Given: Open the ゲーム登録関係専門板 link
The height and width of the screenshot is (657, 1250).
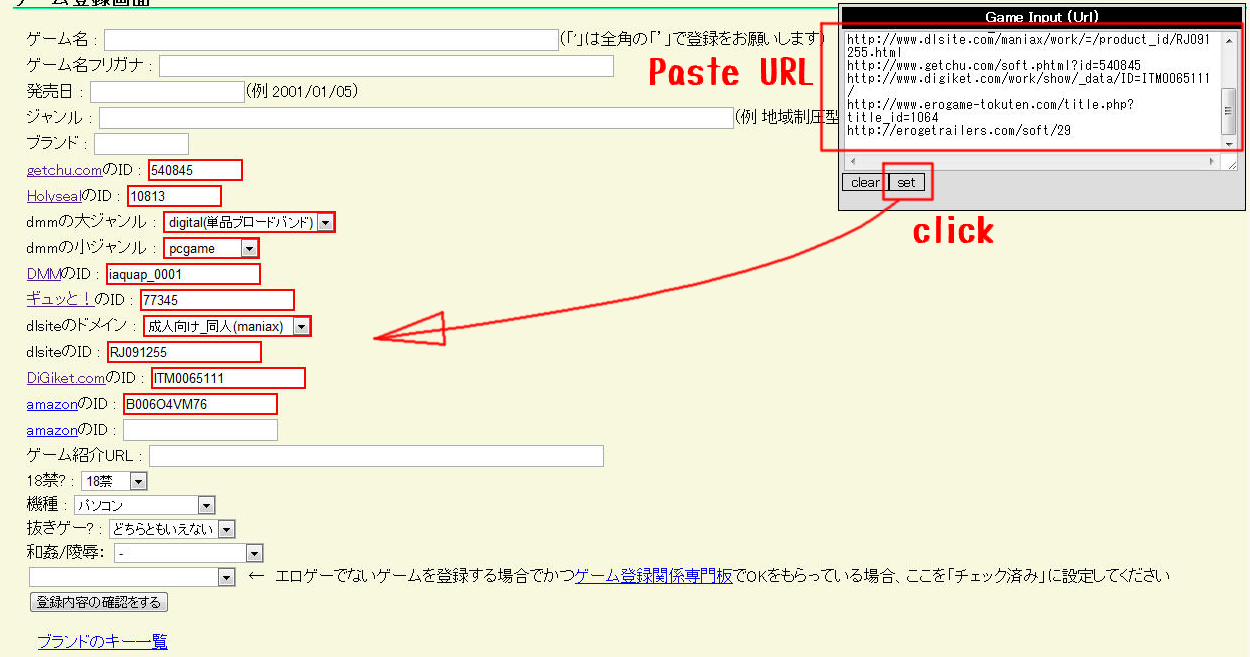Looking at the screenshot, I should coord(653,576).
